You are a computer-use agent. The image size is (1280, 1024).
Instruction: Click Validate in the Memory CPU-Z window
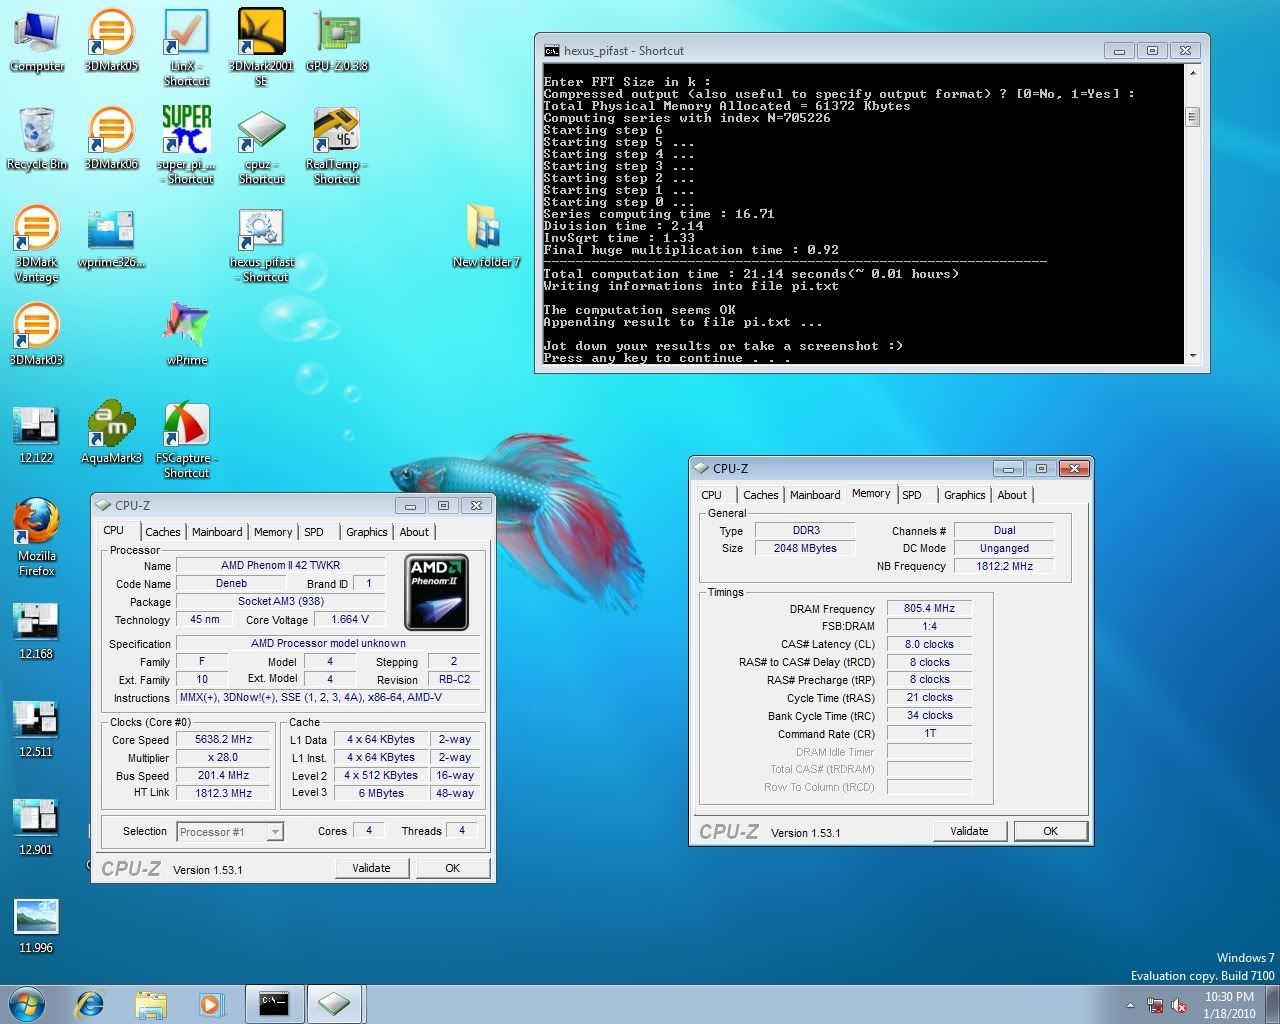969,831
